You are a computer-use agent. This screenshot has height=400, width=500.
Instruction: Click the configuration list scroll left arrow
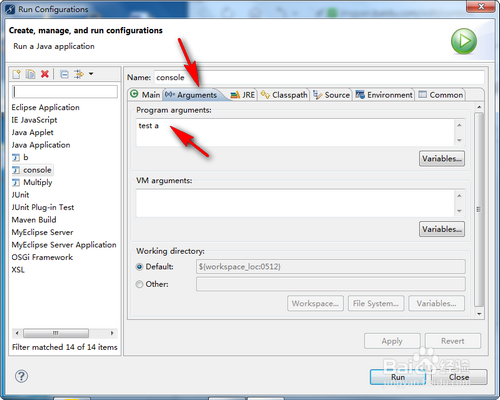17,333
